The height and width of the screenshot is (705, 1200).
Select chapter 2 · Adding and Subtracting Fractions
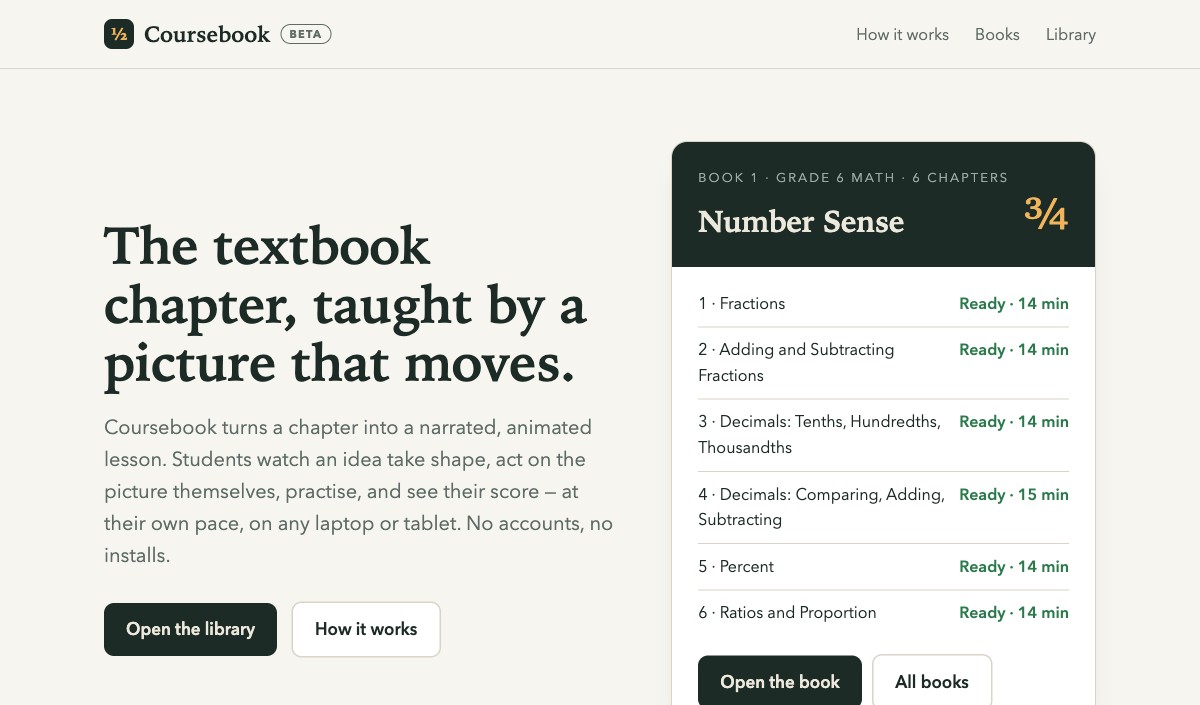pos(883,363)
